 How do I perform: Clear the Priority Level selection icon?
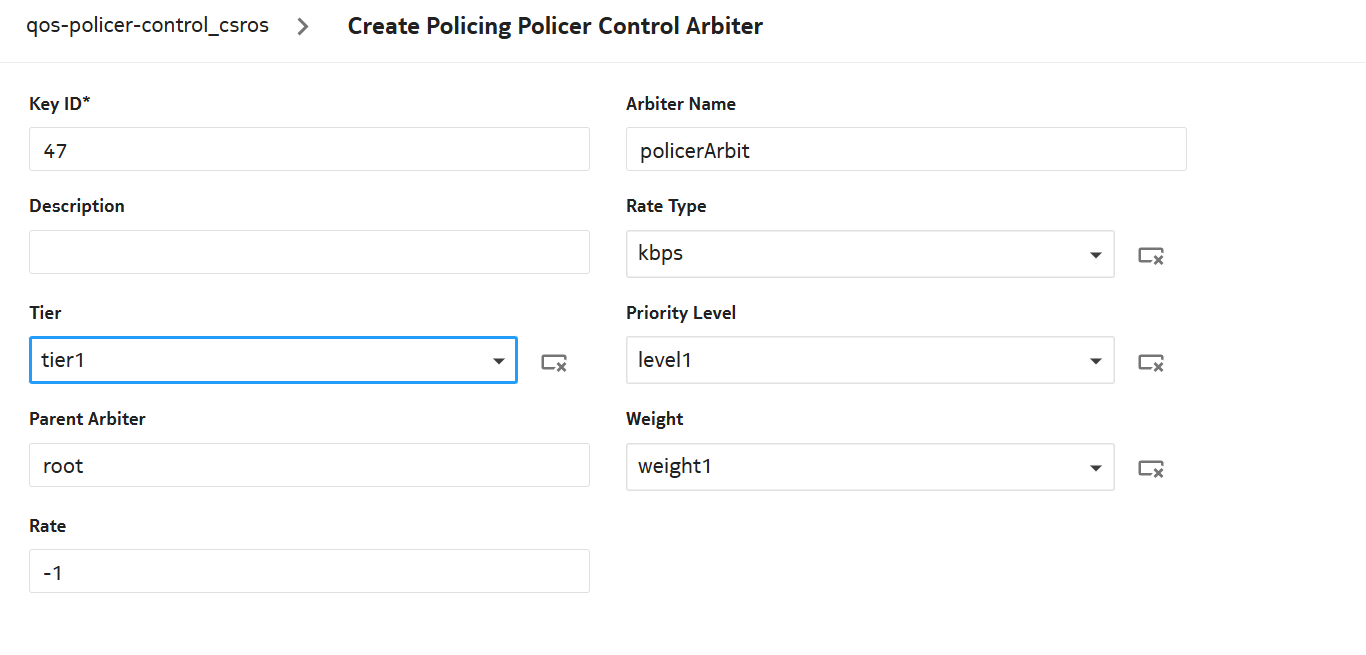point(1151,363)
